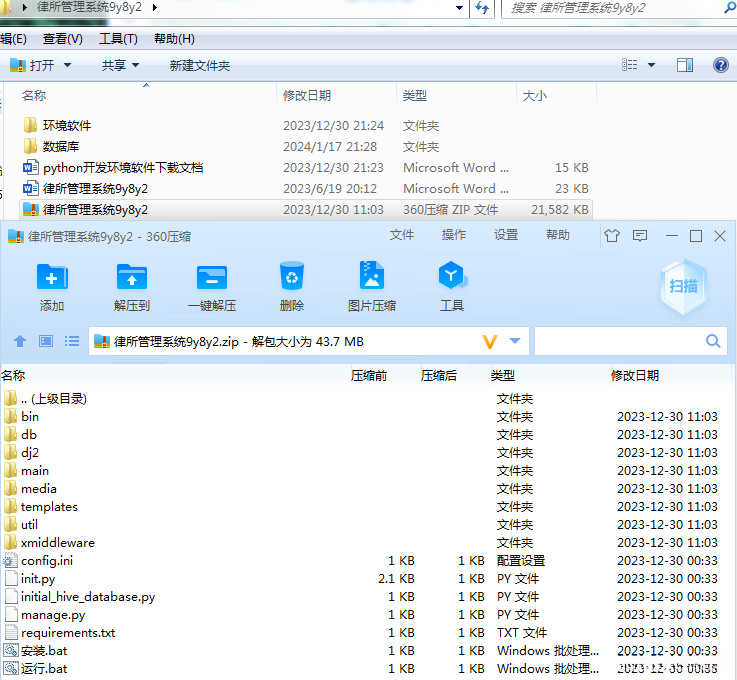Go up one level with the up arrow icon
737x680 pixels.
coord(20,341)
